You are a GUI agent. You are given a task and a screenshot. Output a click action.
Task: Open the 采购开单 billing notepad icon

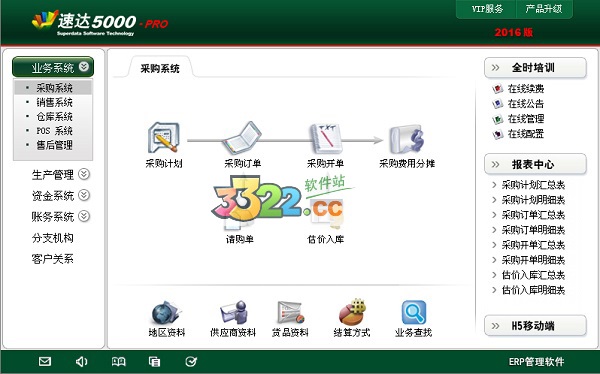point(326,138)
